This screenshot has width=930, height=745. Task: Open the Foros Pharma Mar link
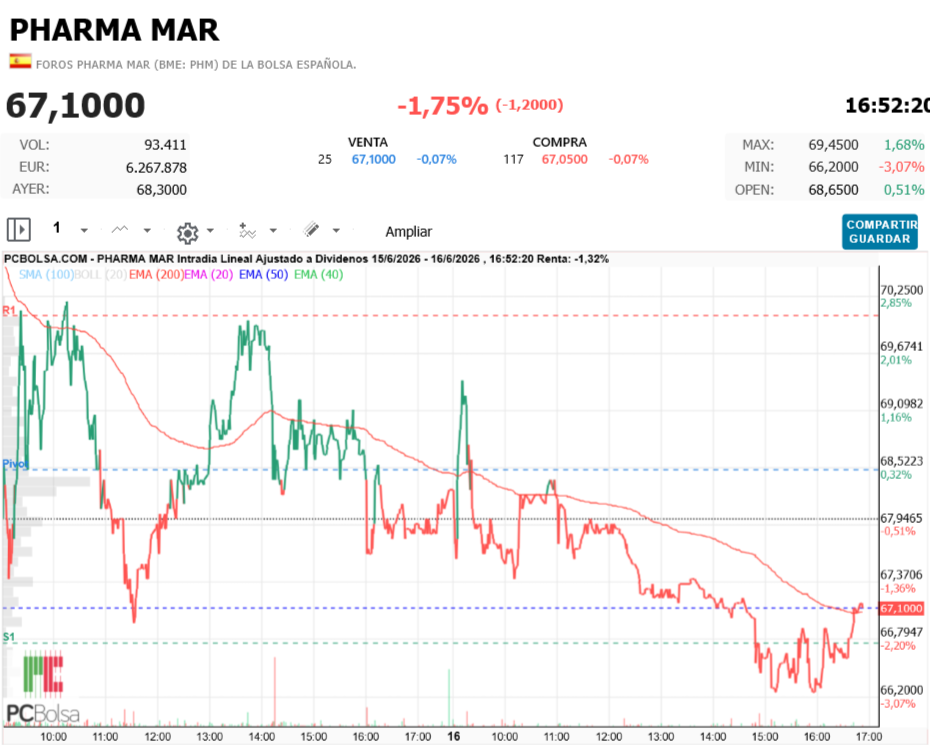[x=196, y=65]
